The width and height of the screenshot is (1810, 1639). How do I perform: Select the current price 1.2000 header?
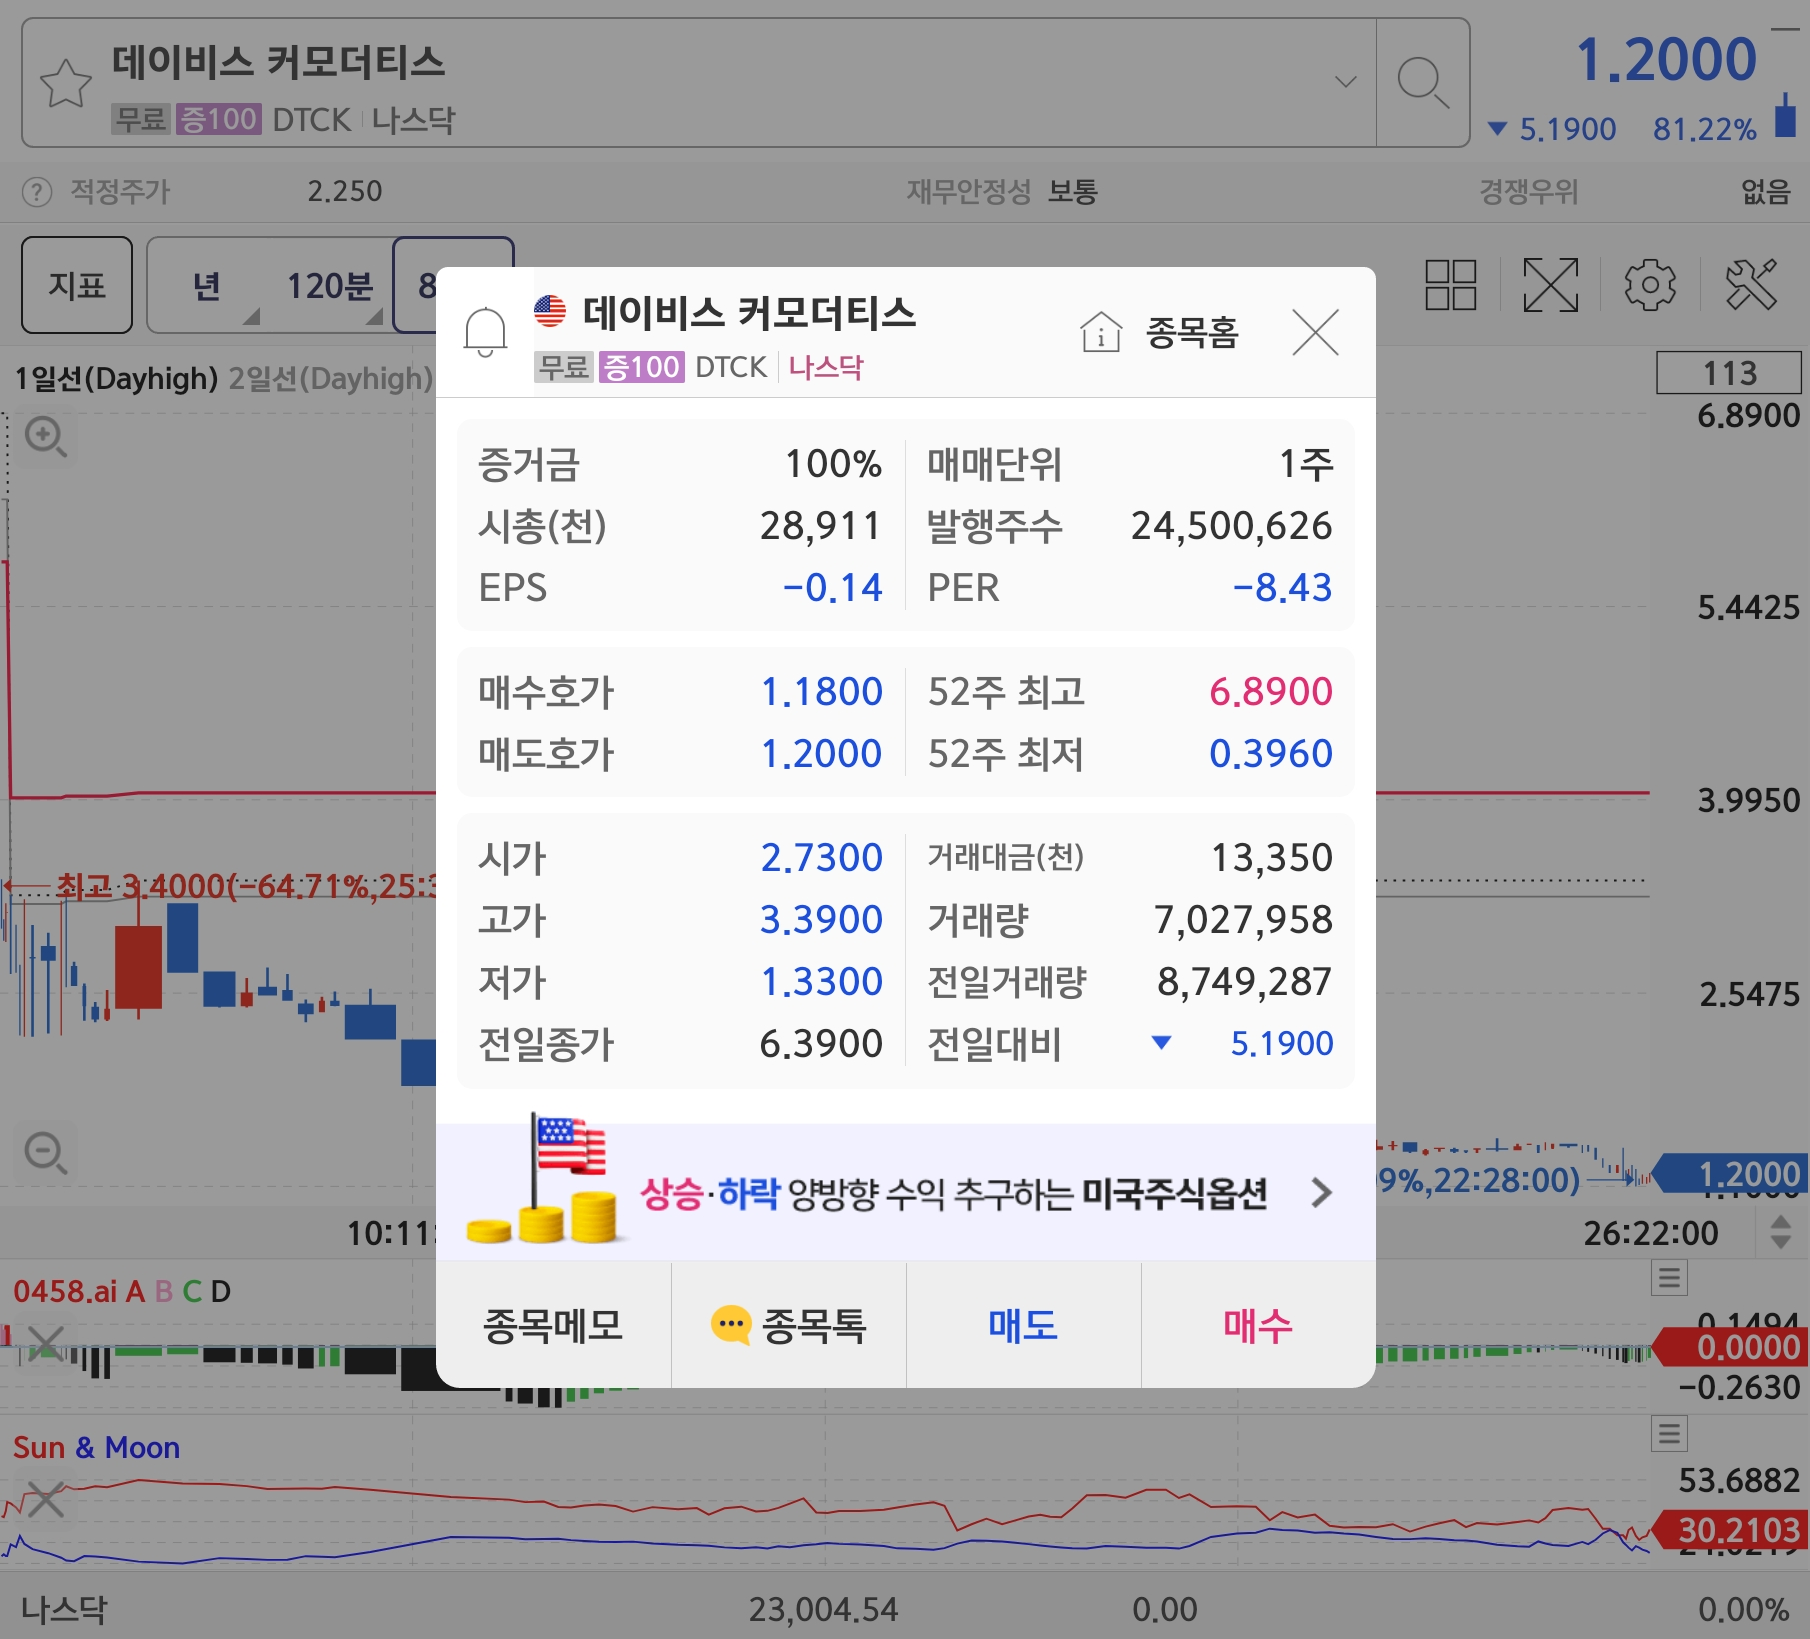[x=1666, y=58]
